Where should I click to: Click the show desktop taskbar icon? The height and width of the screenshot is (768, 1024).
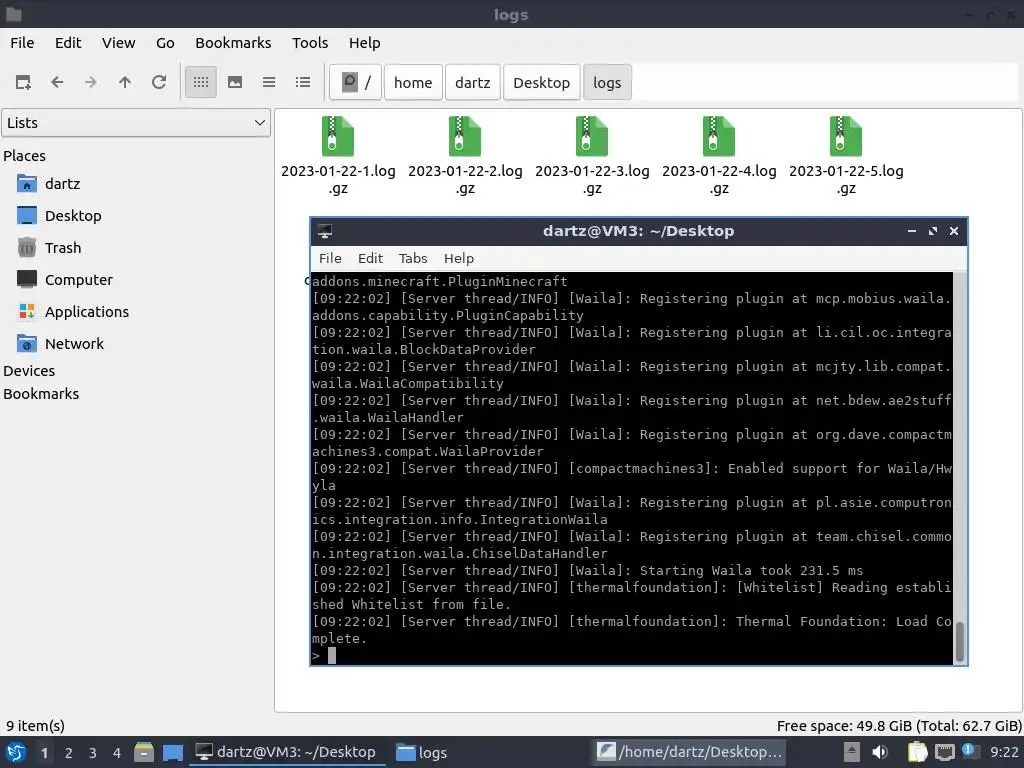(x=172, y=753)
